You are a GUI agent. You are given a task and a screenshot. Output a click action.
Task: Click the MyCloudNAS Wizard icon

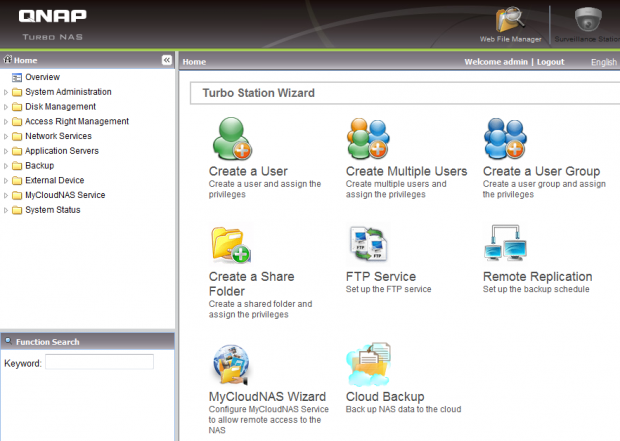(231, 364)
